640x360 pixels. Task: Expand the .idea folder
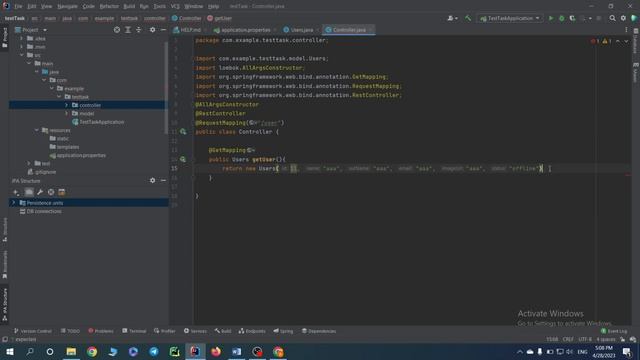[22, 38]
